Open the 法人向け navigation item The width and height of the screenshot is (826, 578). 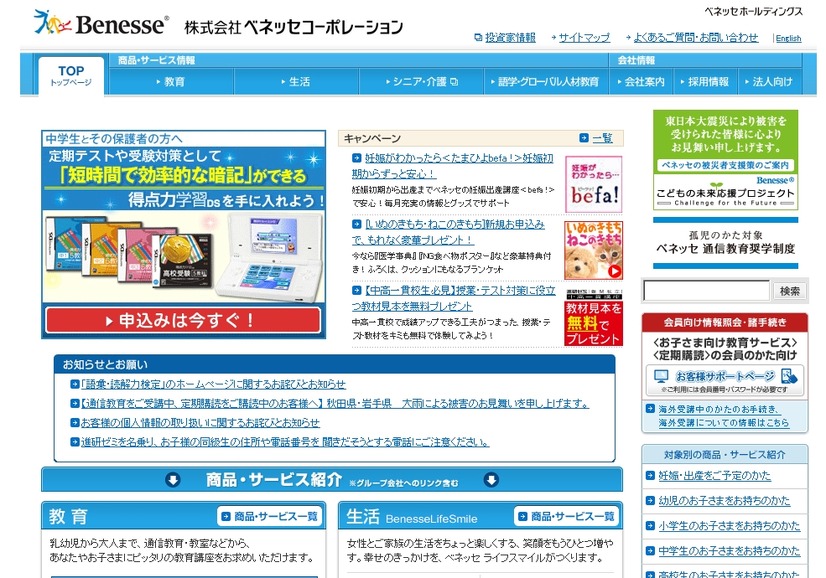tap(768, 82)
